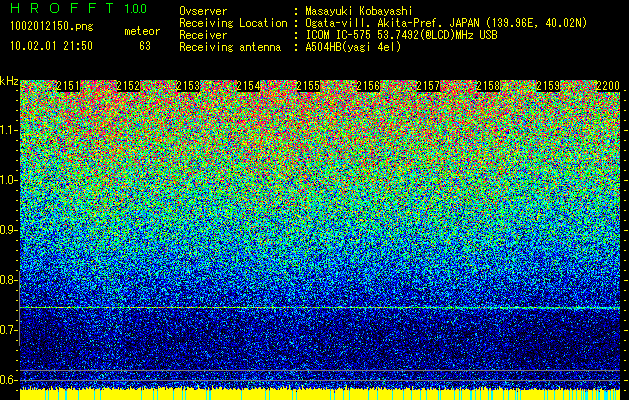Click the 2154 time marker
This screenshot has height=400, width=629.
tap(248, 86)
